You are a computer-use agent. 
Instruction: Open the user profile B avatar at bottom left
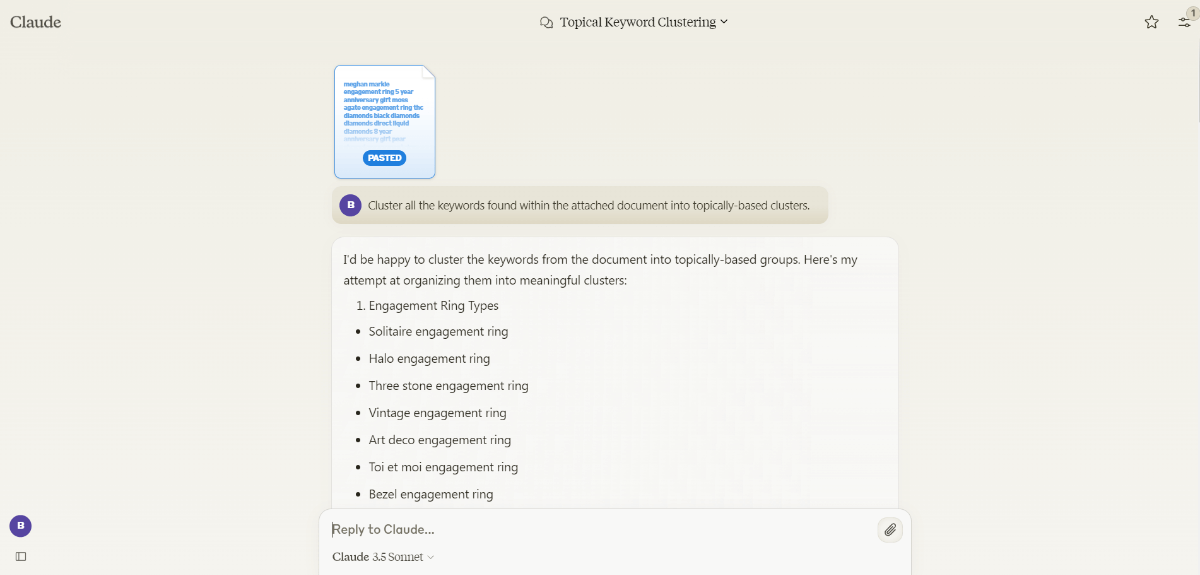click(x=20, y=526)
